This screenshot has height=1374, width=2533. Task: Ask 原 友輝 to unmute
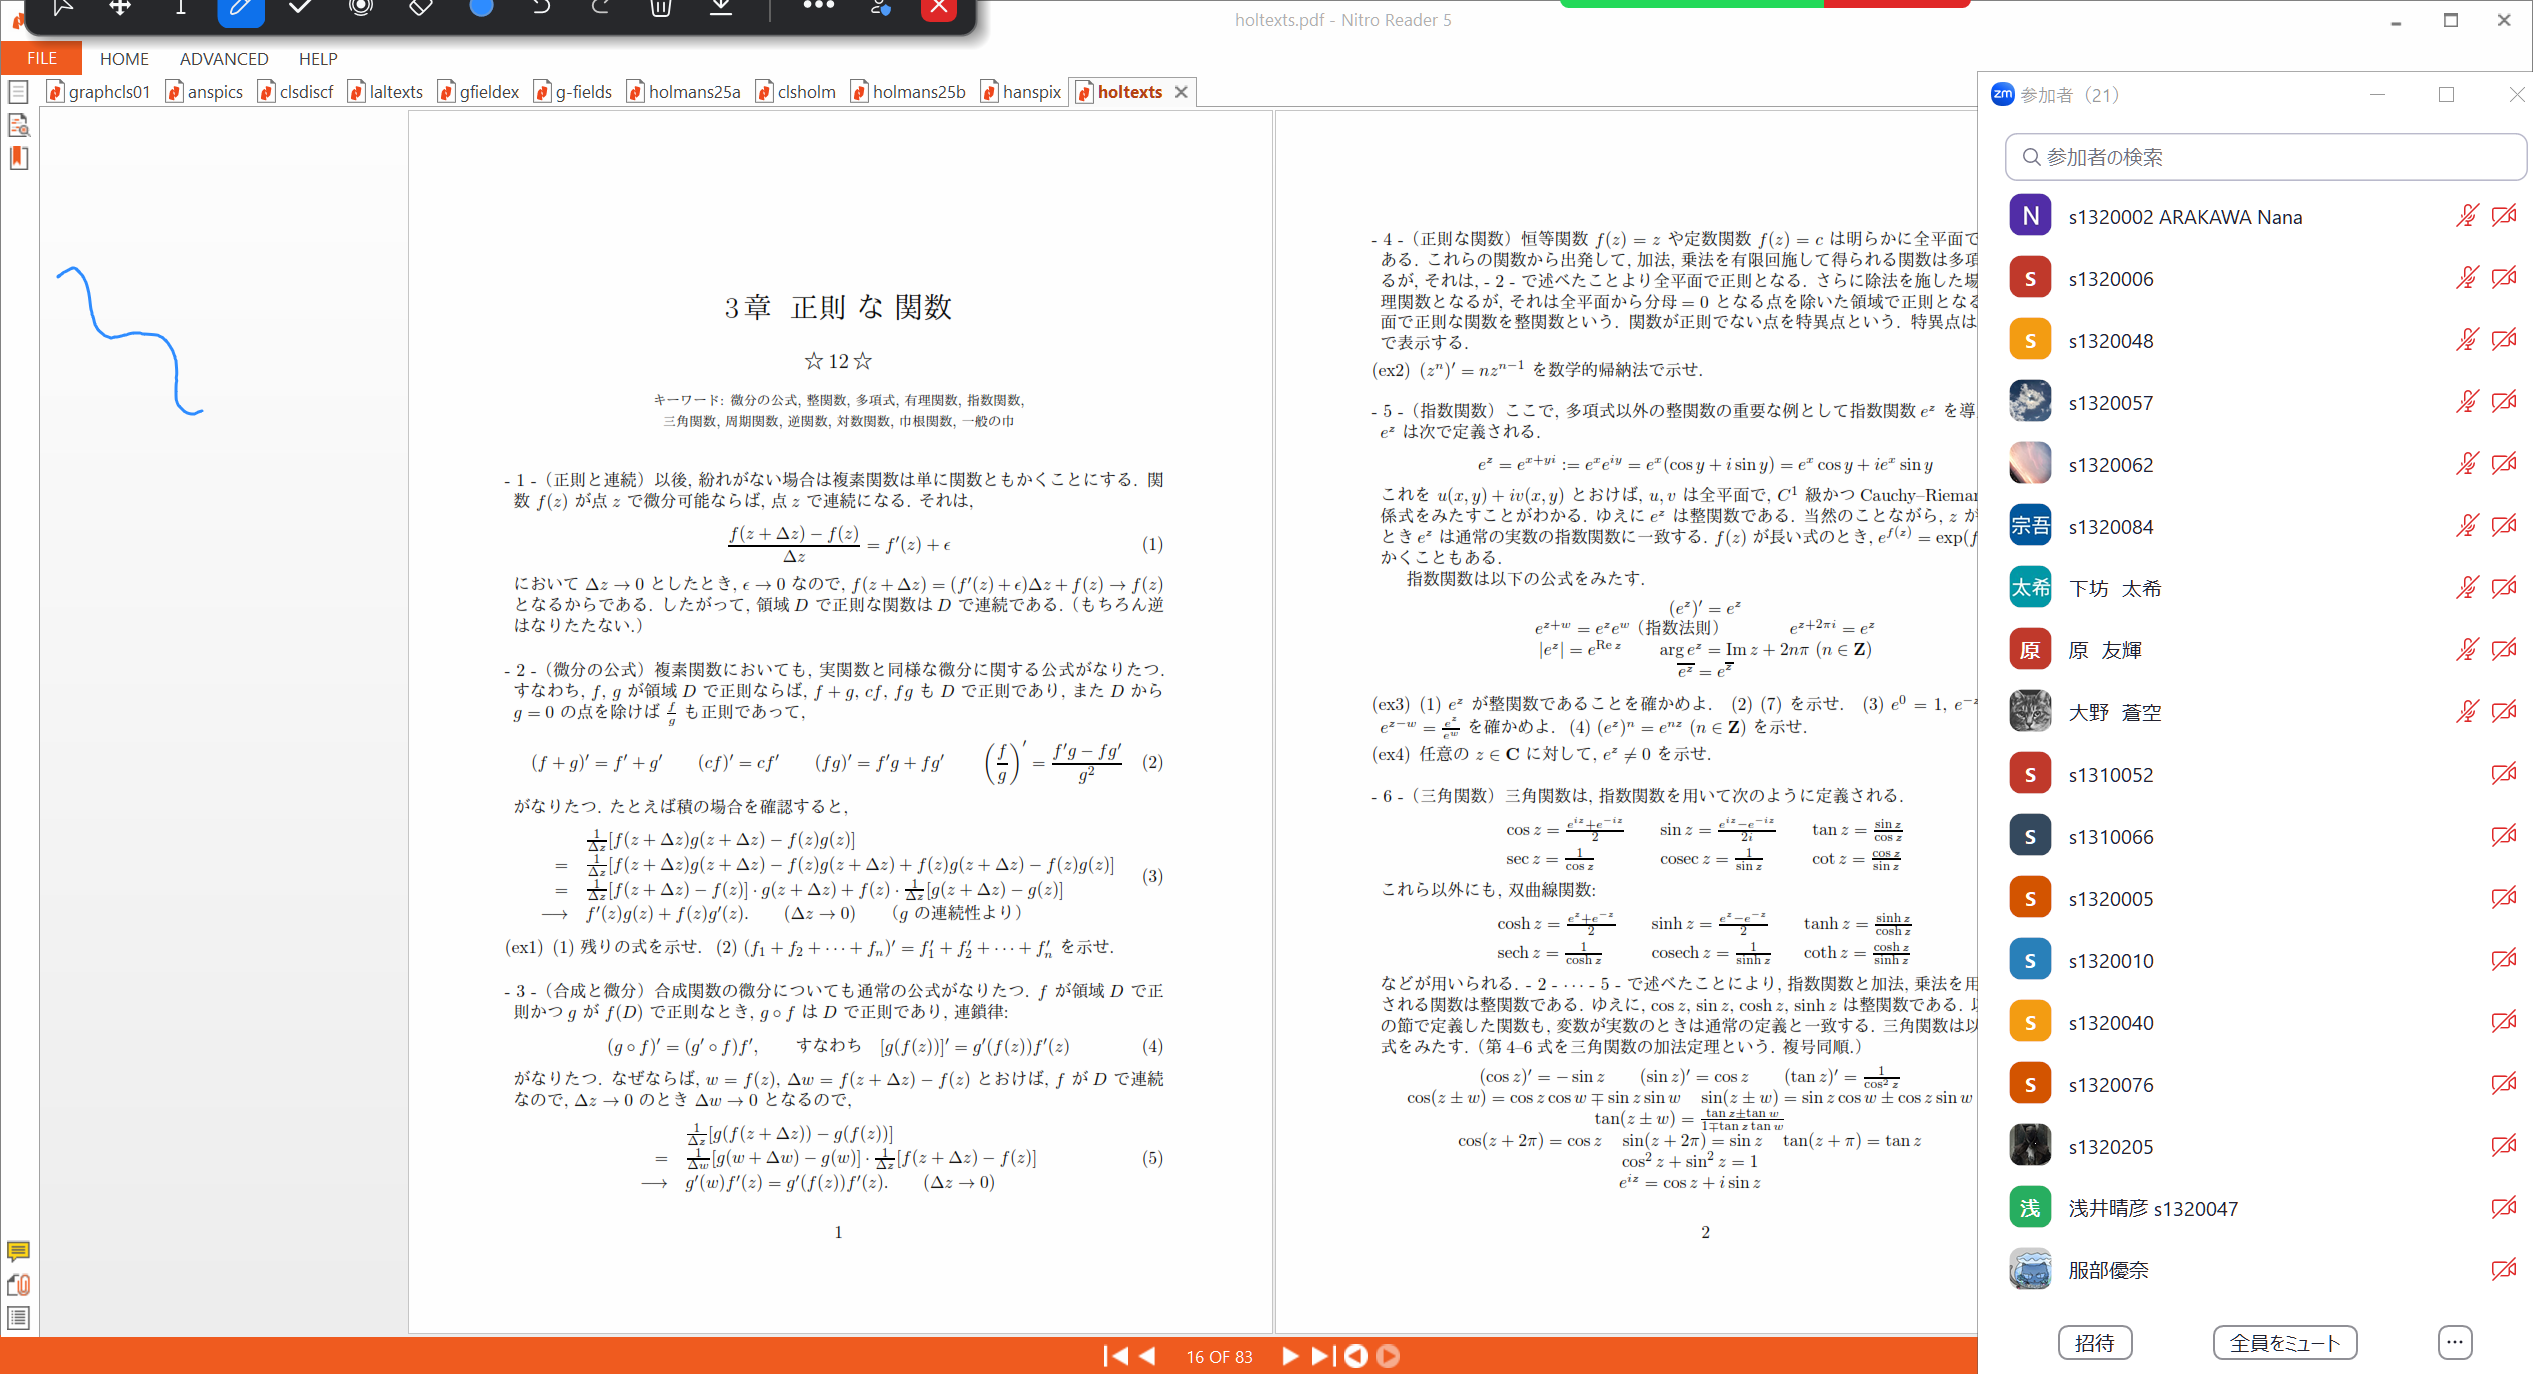tap(2467, 648)
